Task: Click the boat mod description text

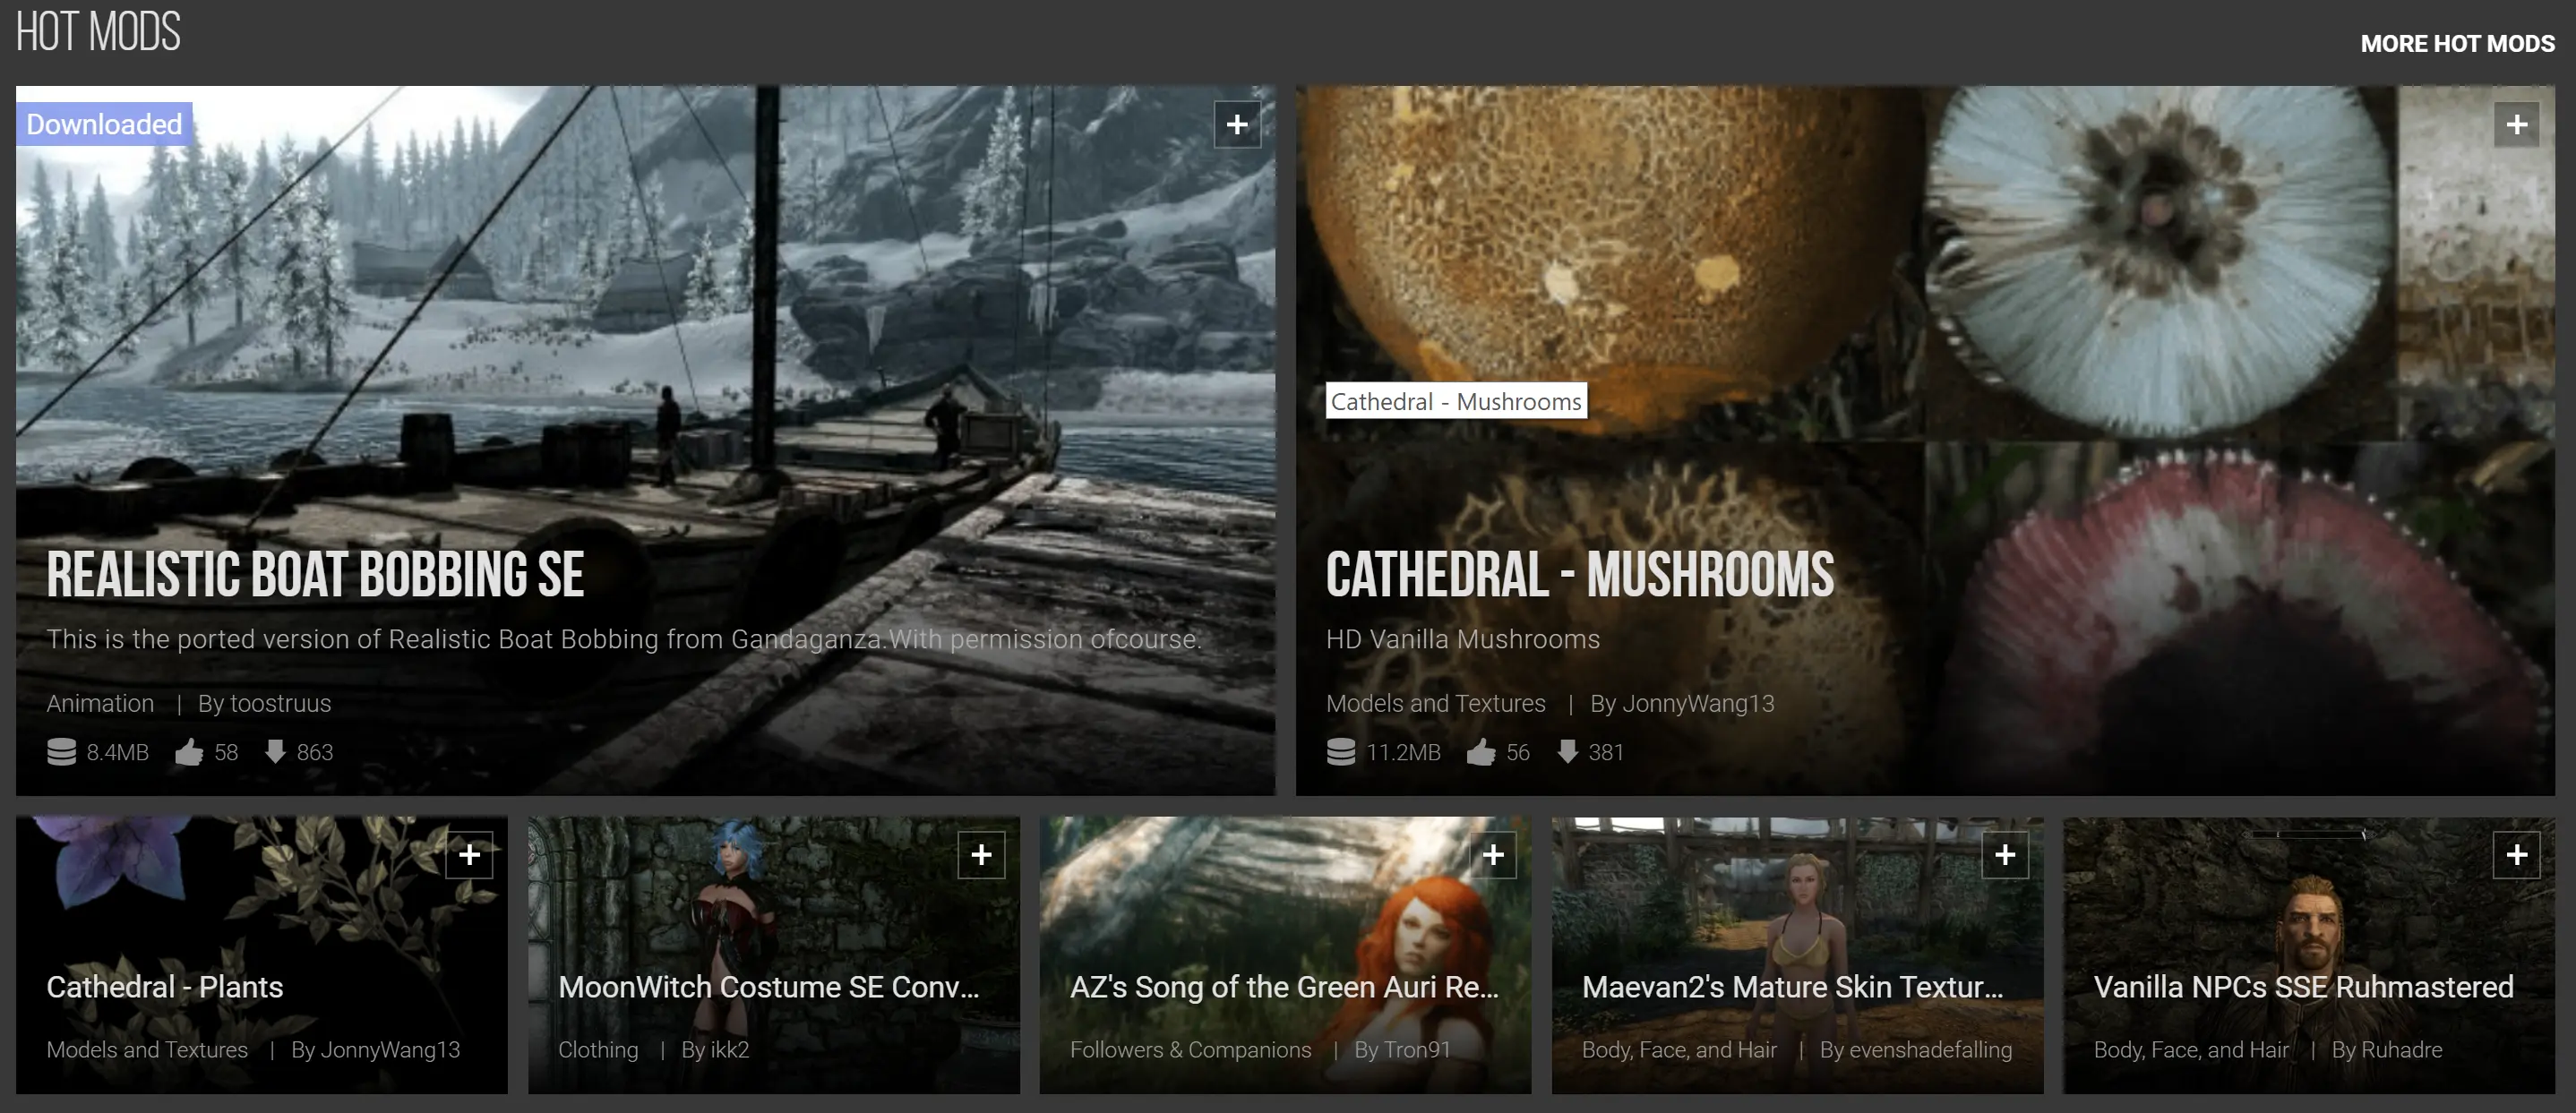Action: pos(624,639)
